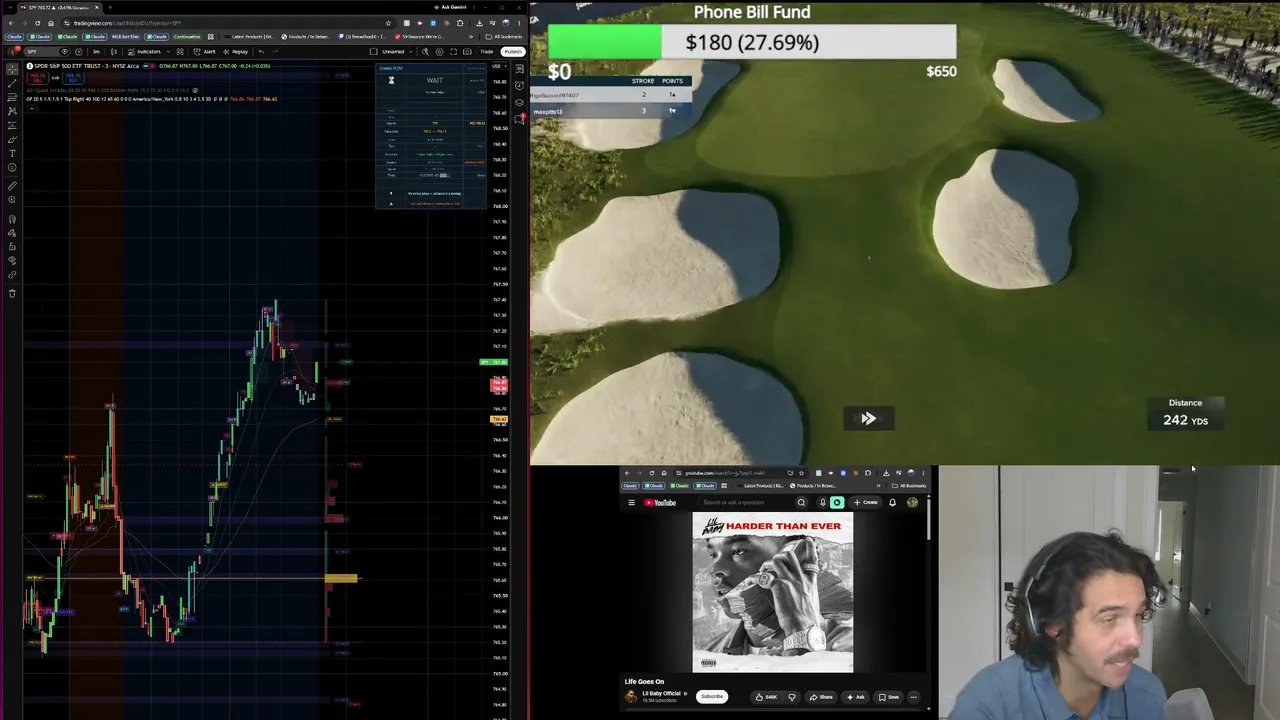Open the MLB Bet Size bookmark
This screenshot has width=1280, height=720.
[125, 37]
